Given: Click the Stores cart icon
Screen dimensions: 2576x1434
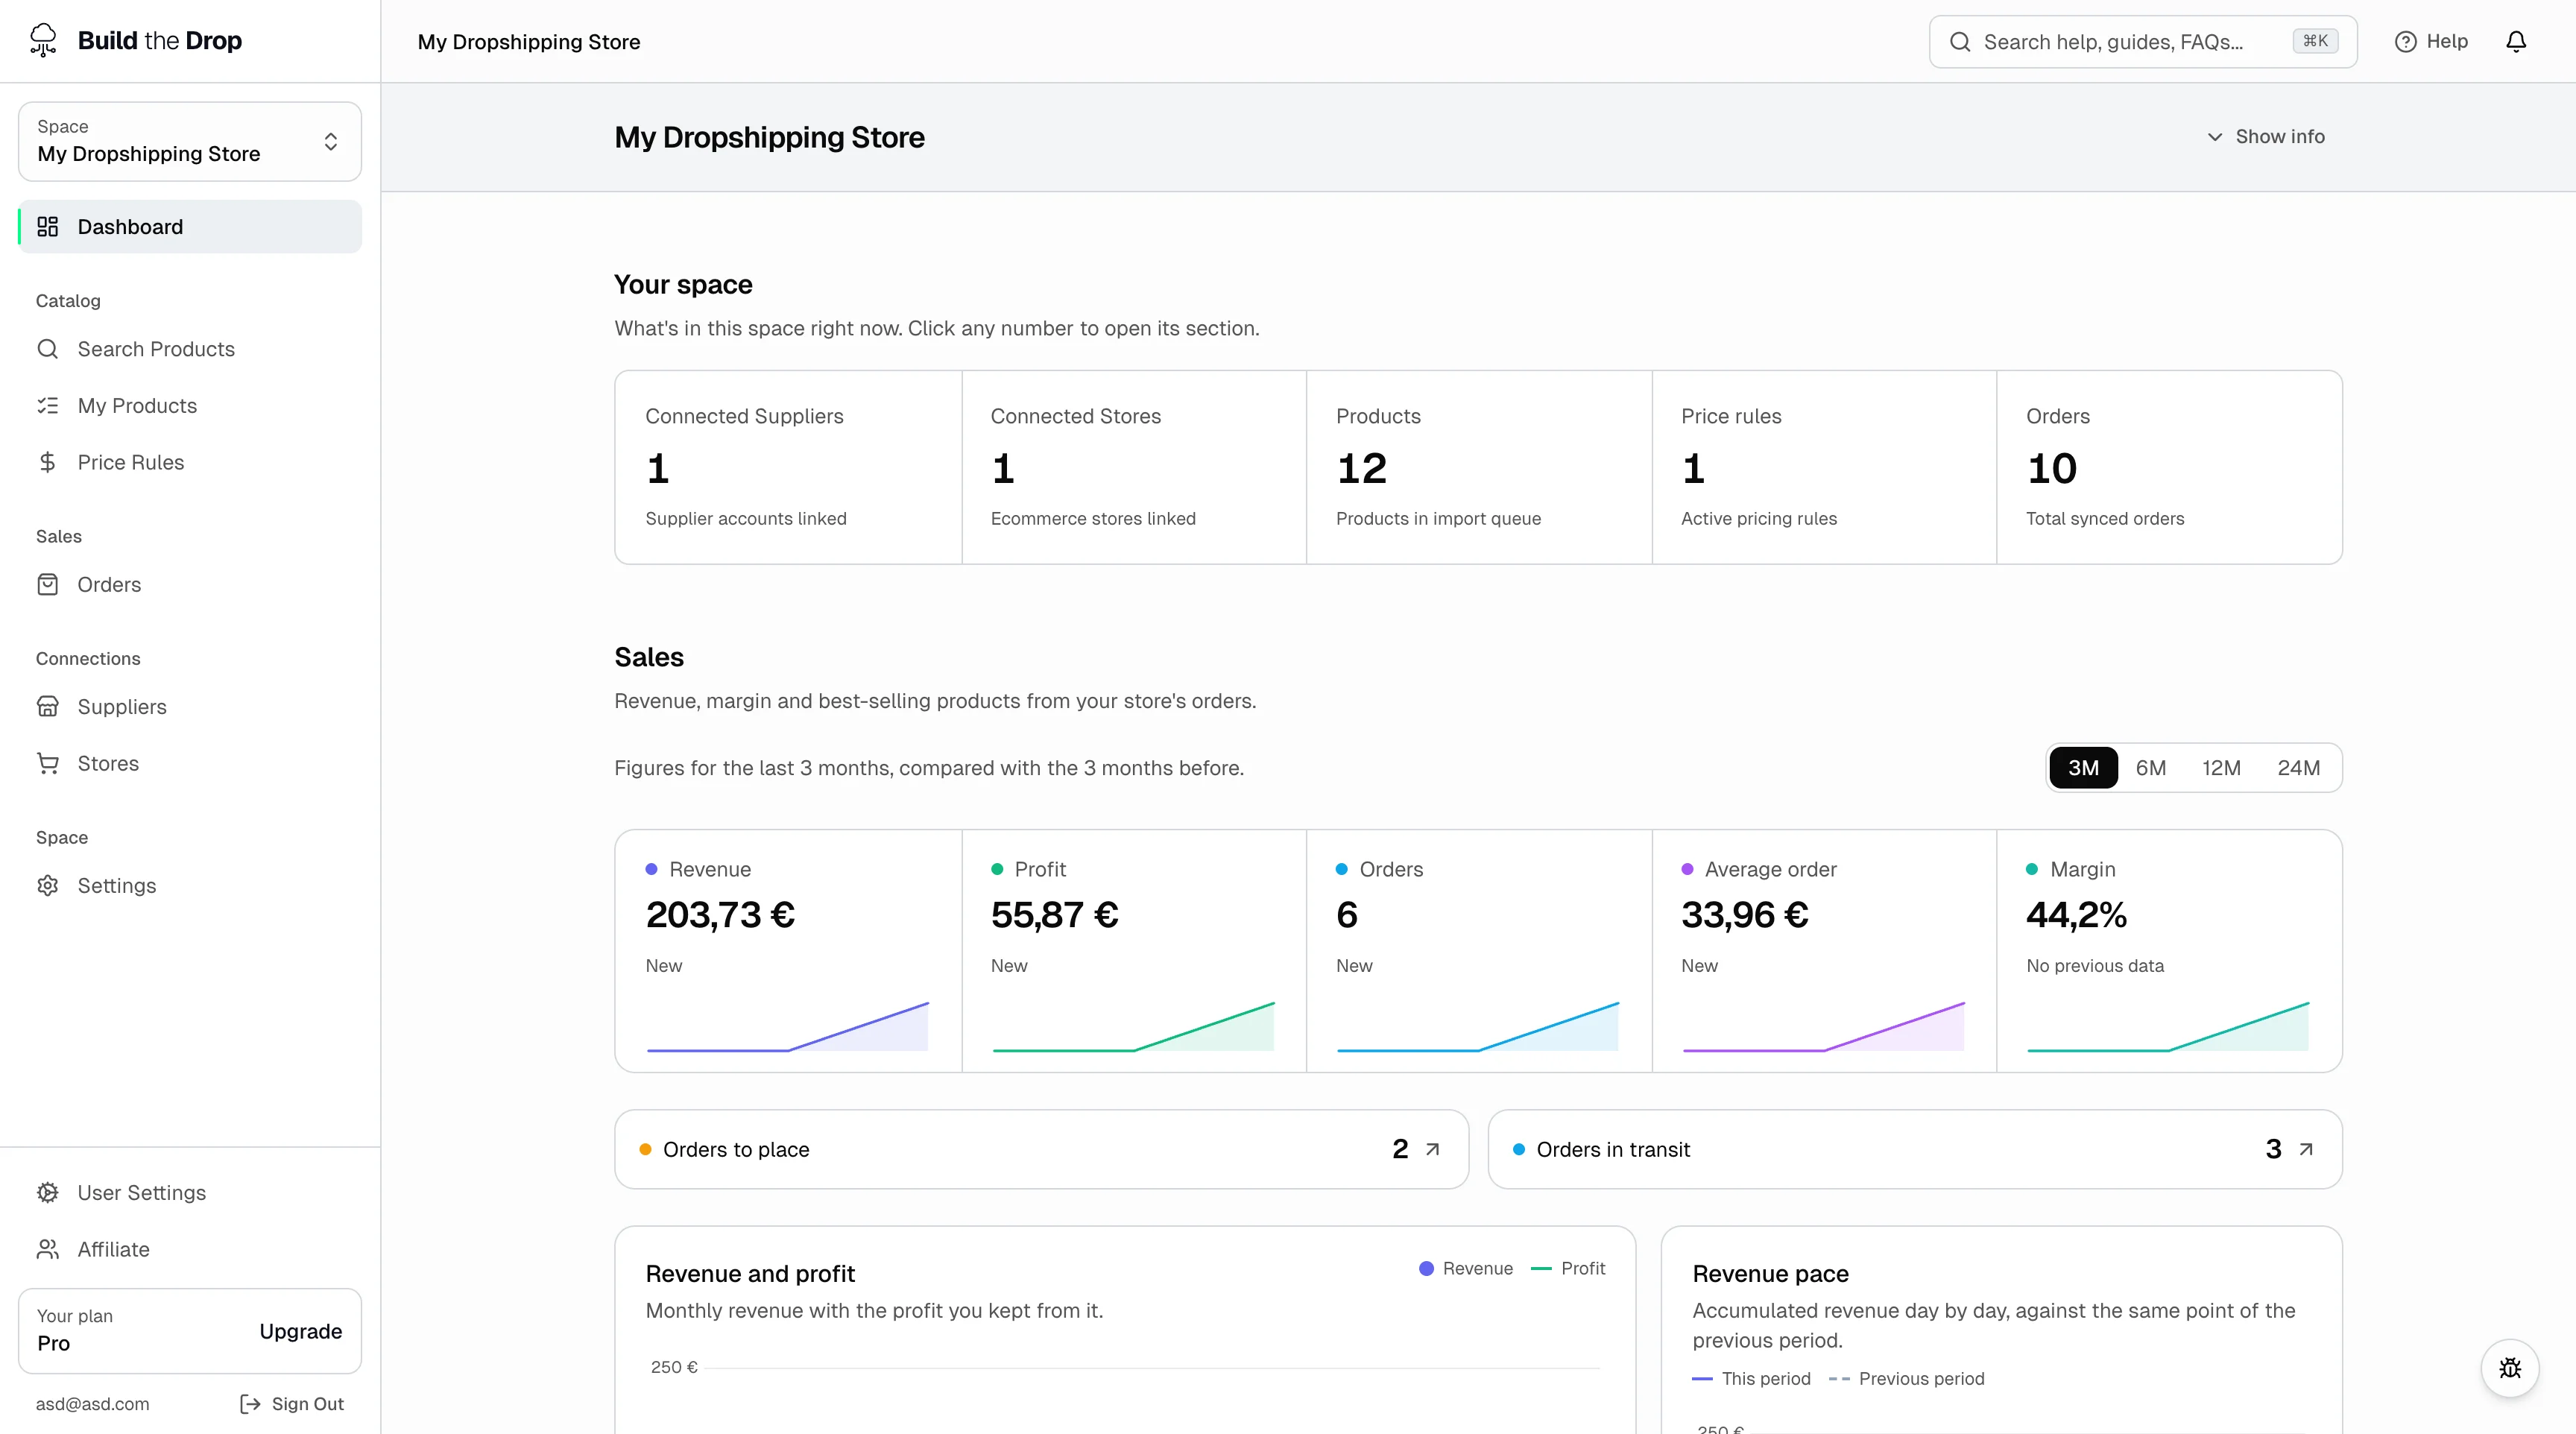Looking at the screenshot, I should [47, 763].
